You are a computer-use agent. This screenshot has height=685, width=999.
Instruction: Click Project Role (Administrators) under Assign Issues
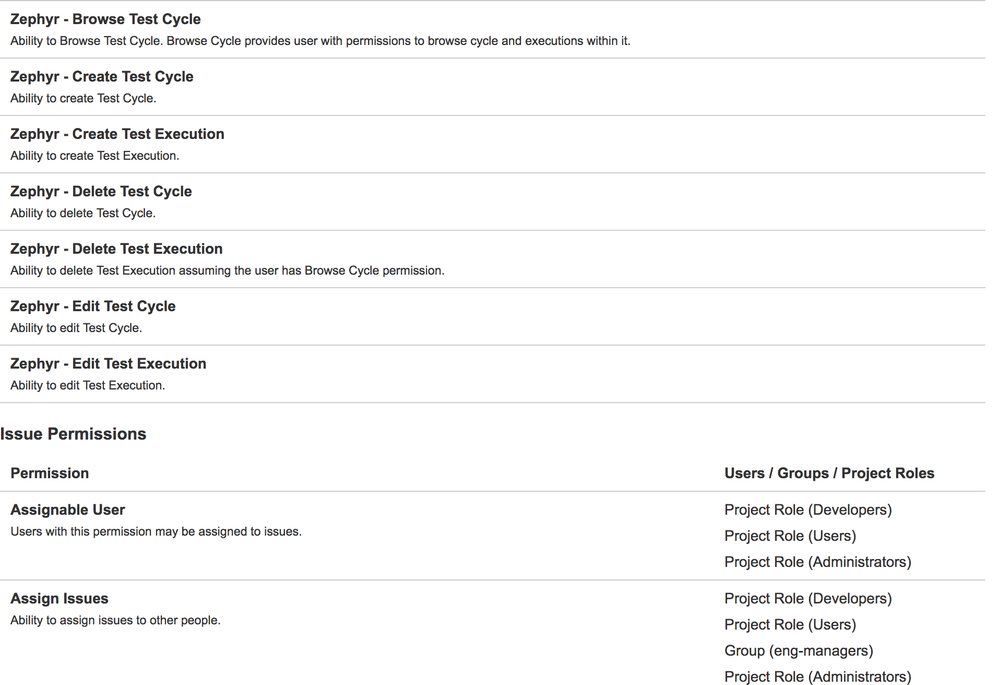tap(817, 676)
